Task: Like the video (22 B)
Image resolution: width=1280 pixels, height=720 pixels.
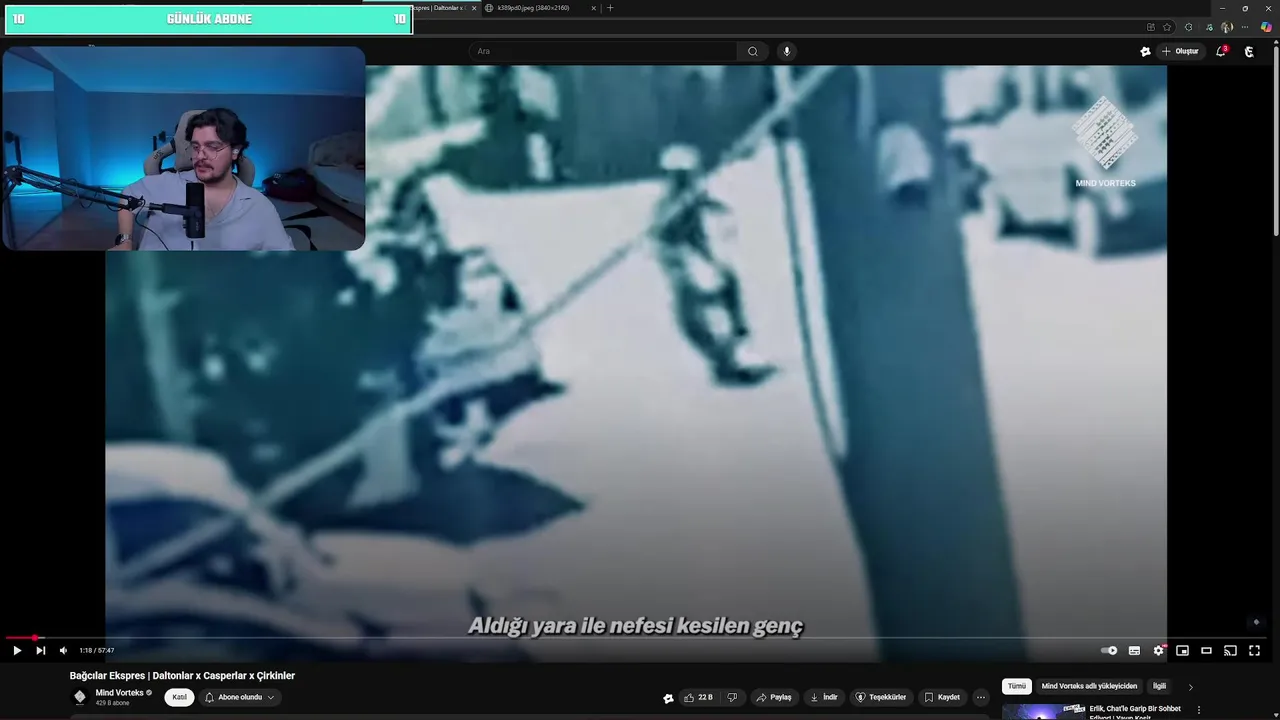Action: tap(699, 697)
